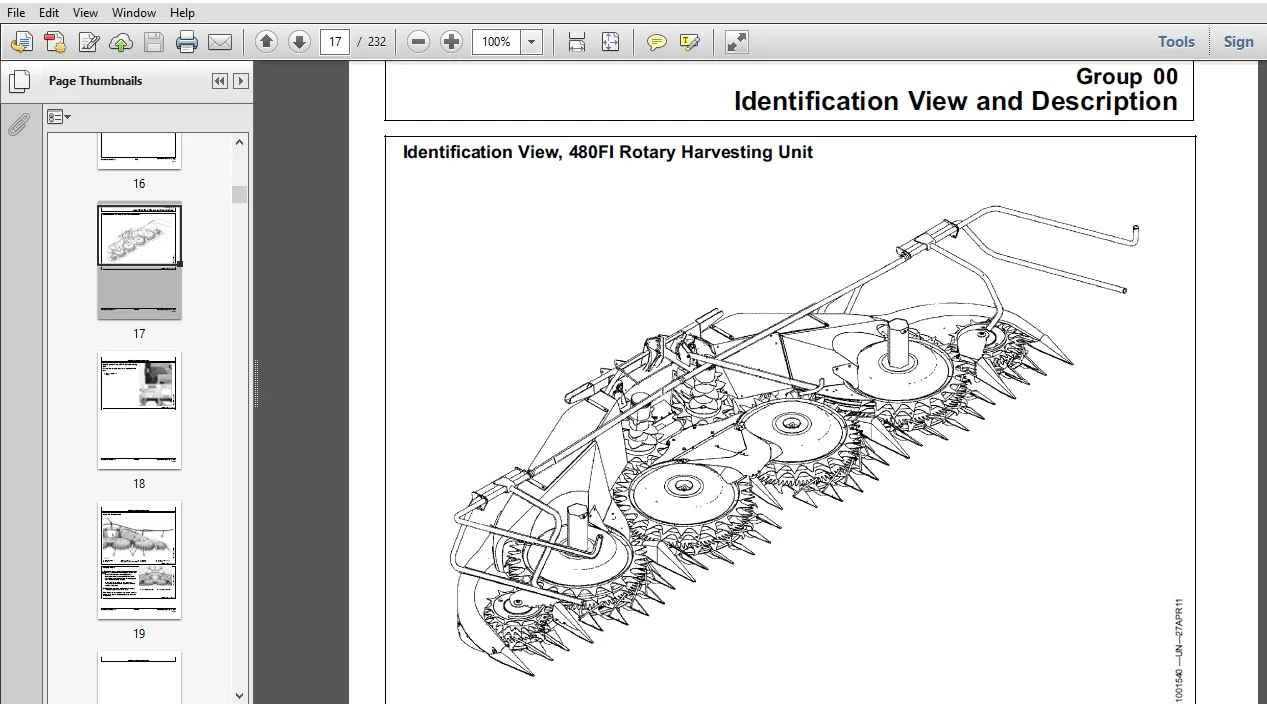Click 'Identification View, 480FI Rotary Harvesting Unit' text
1267x704 pixels.
(x=608, y=152)
